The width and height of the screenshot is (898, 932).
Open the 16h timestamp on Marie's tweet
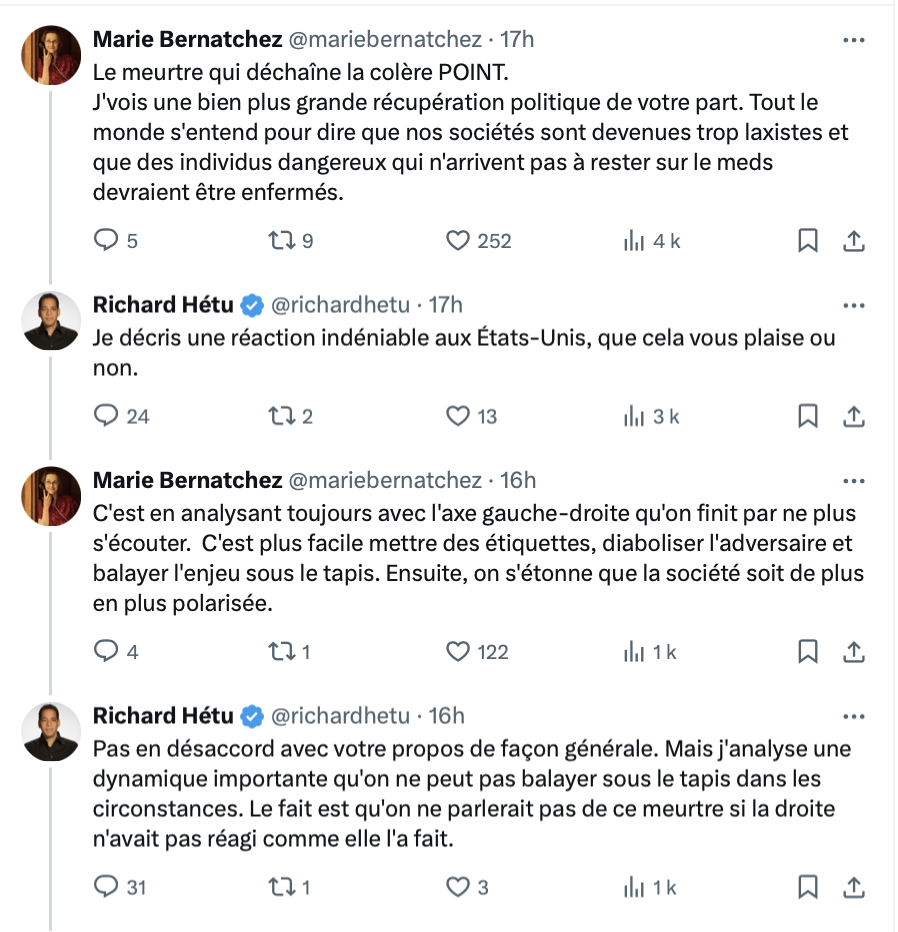pos(518,480)
